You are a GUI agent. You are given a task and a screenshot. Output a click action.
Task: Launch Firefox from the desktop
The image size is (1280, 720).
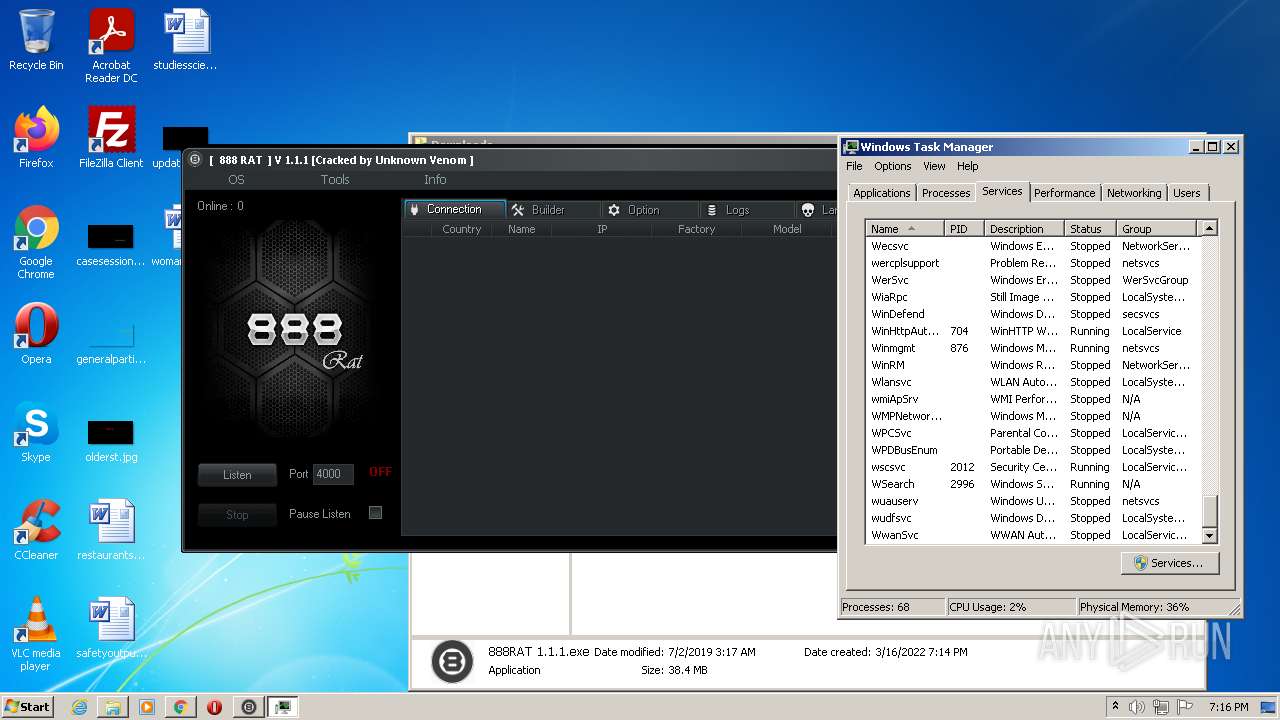coord(36,138)
